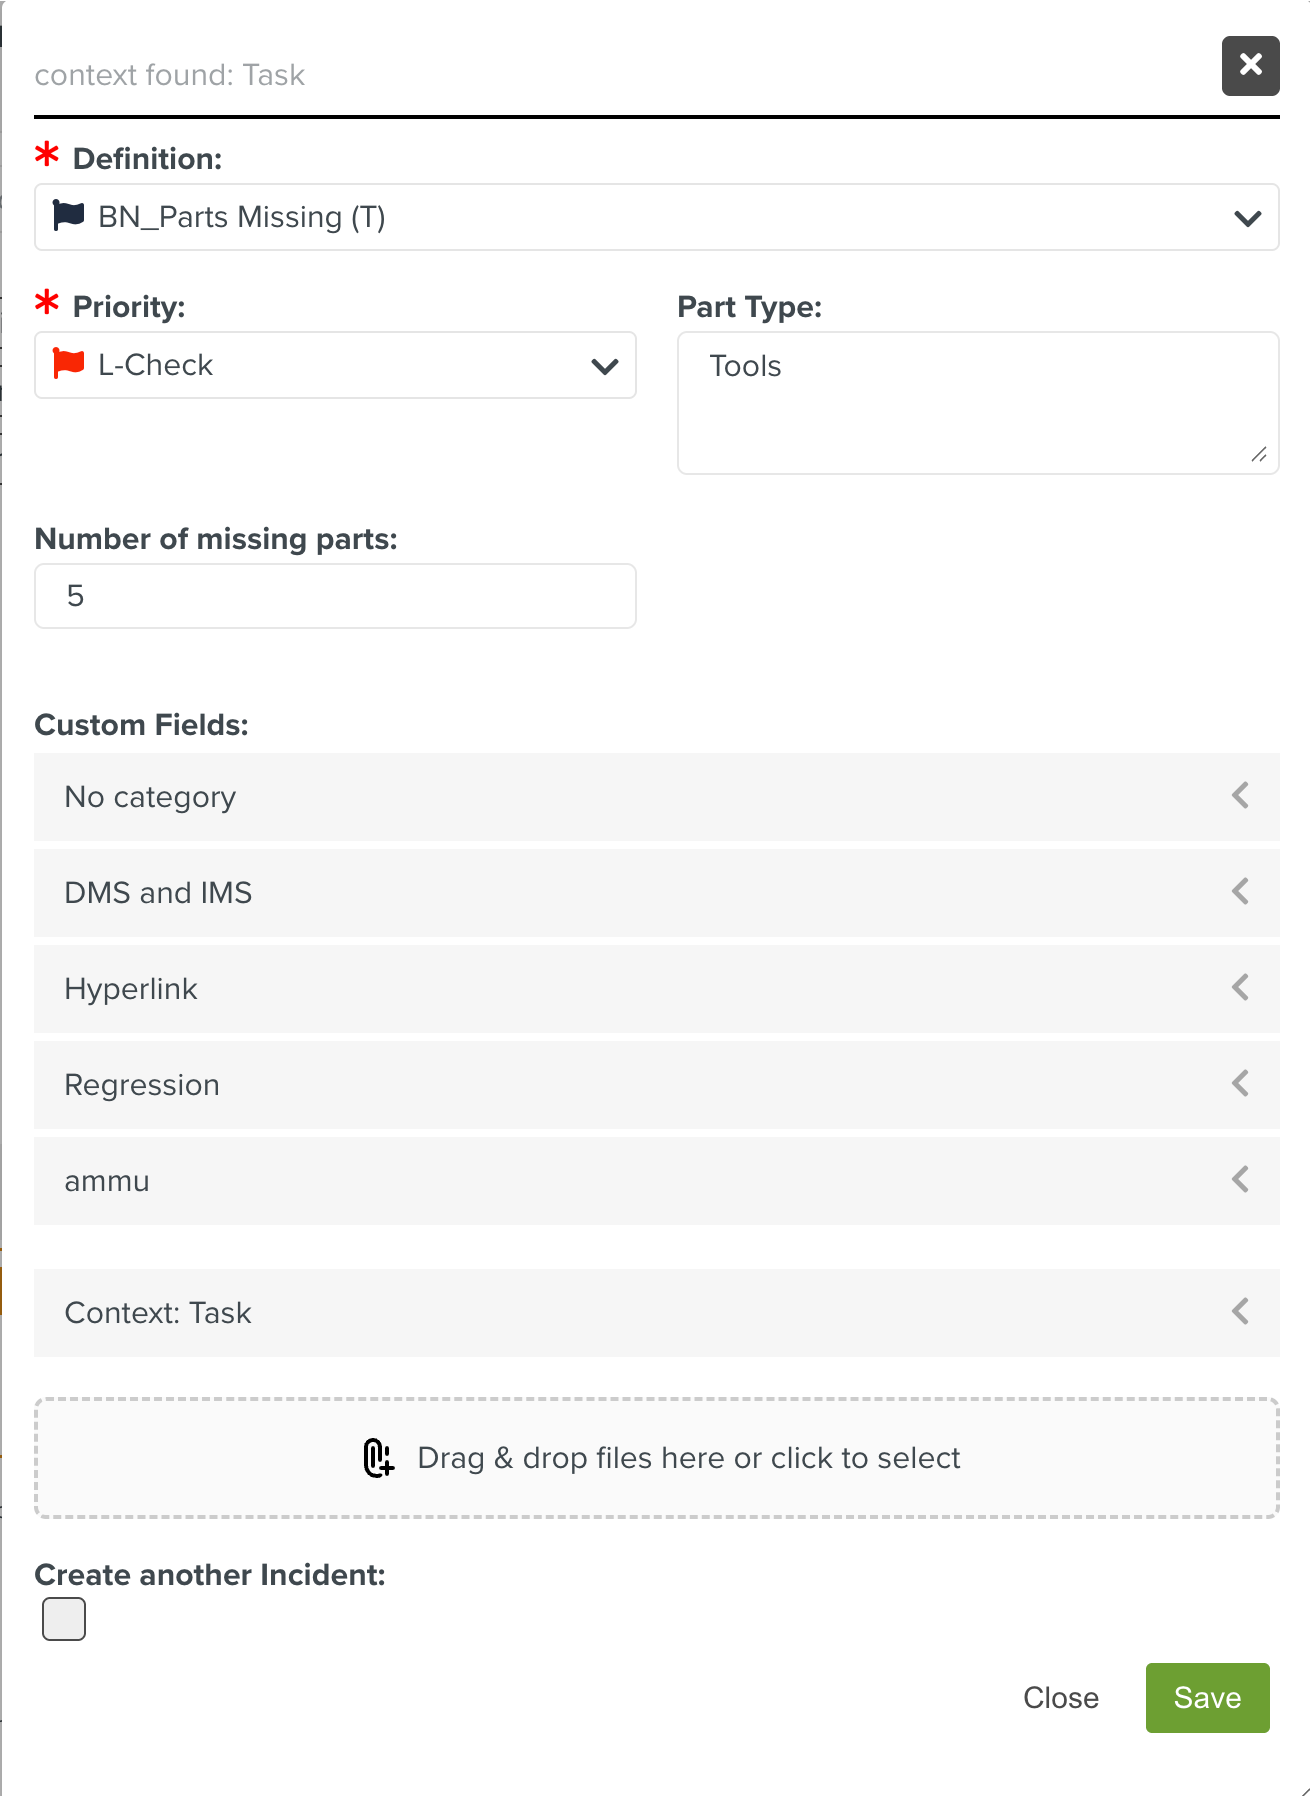Tick the Create another Incident checkbox

(64, 1619)
